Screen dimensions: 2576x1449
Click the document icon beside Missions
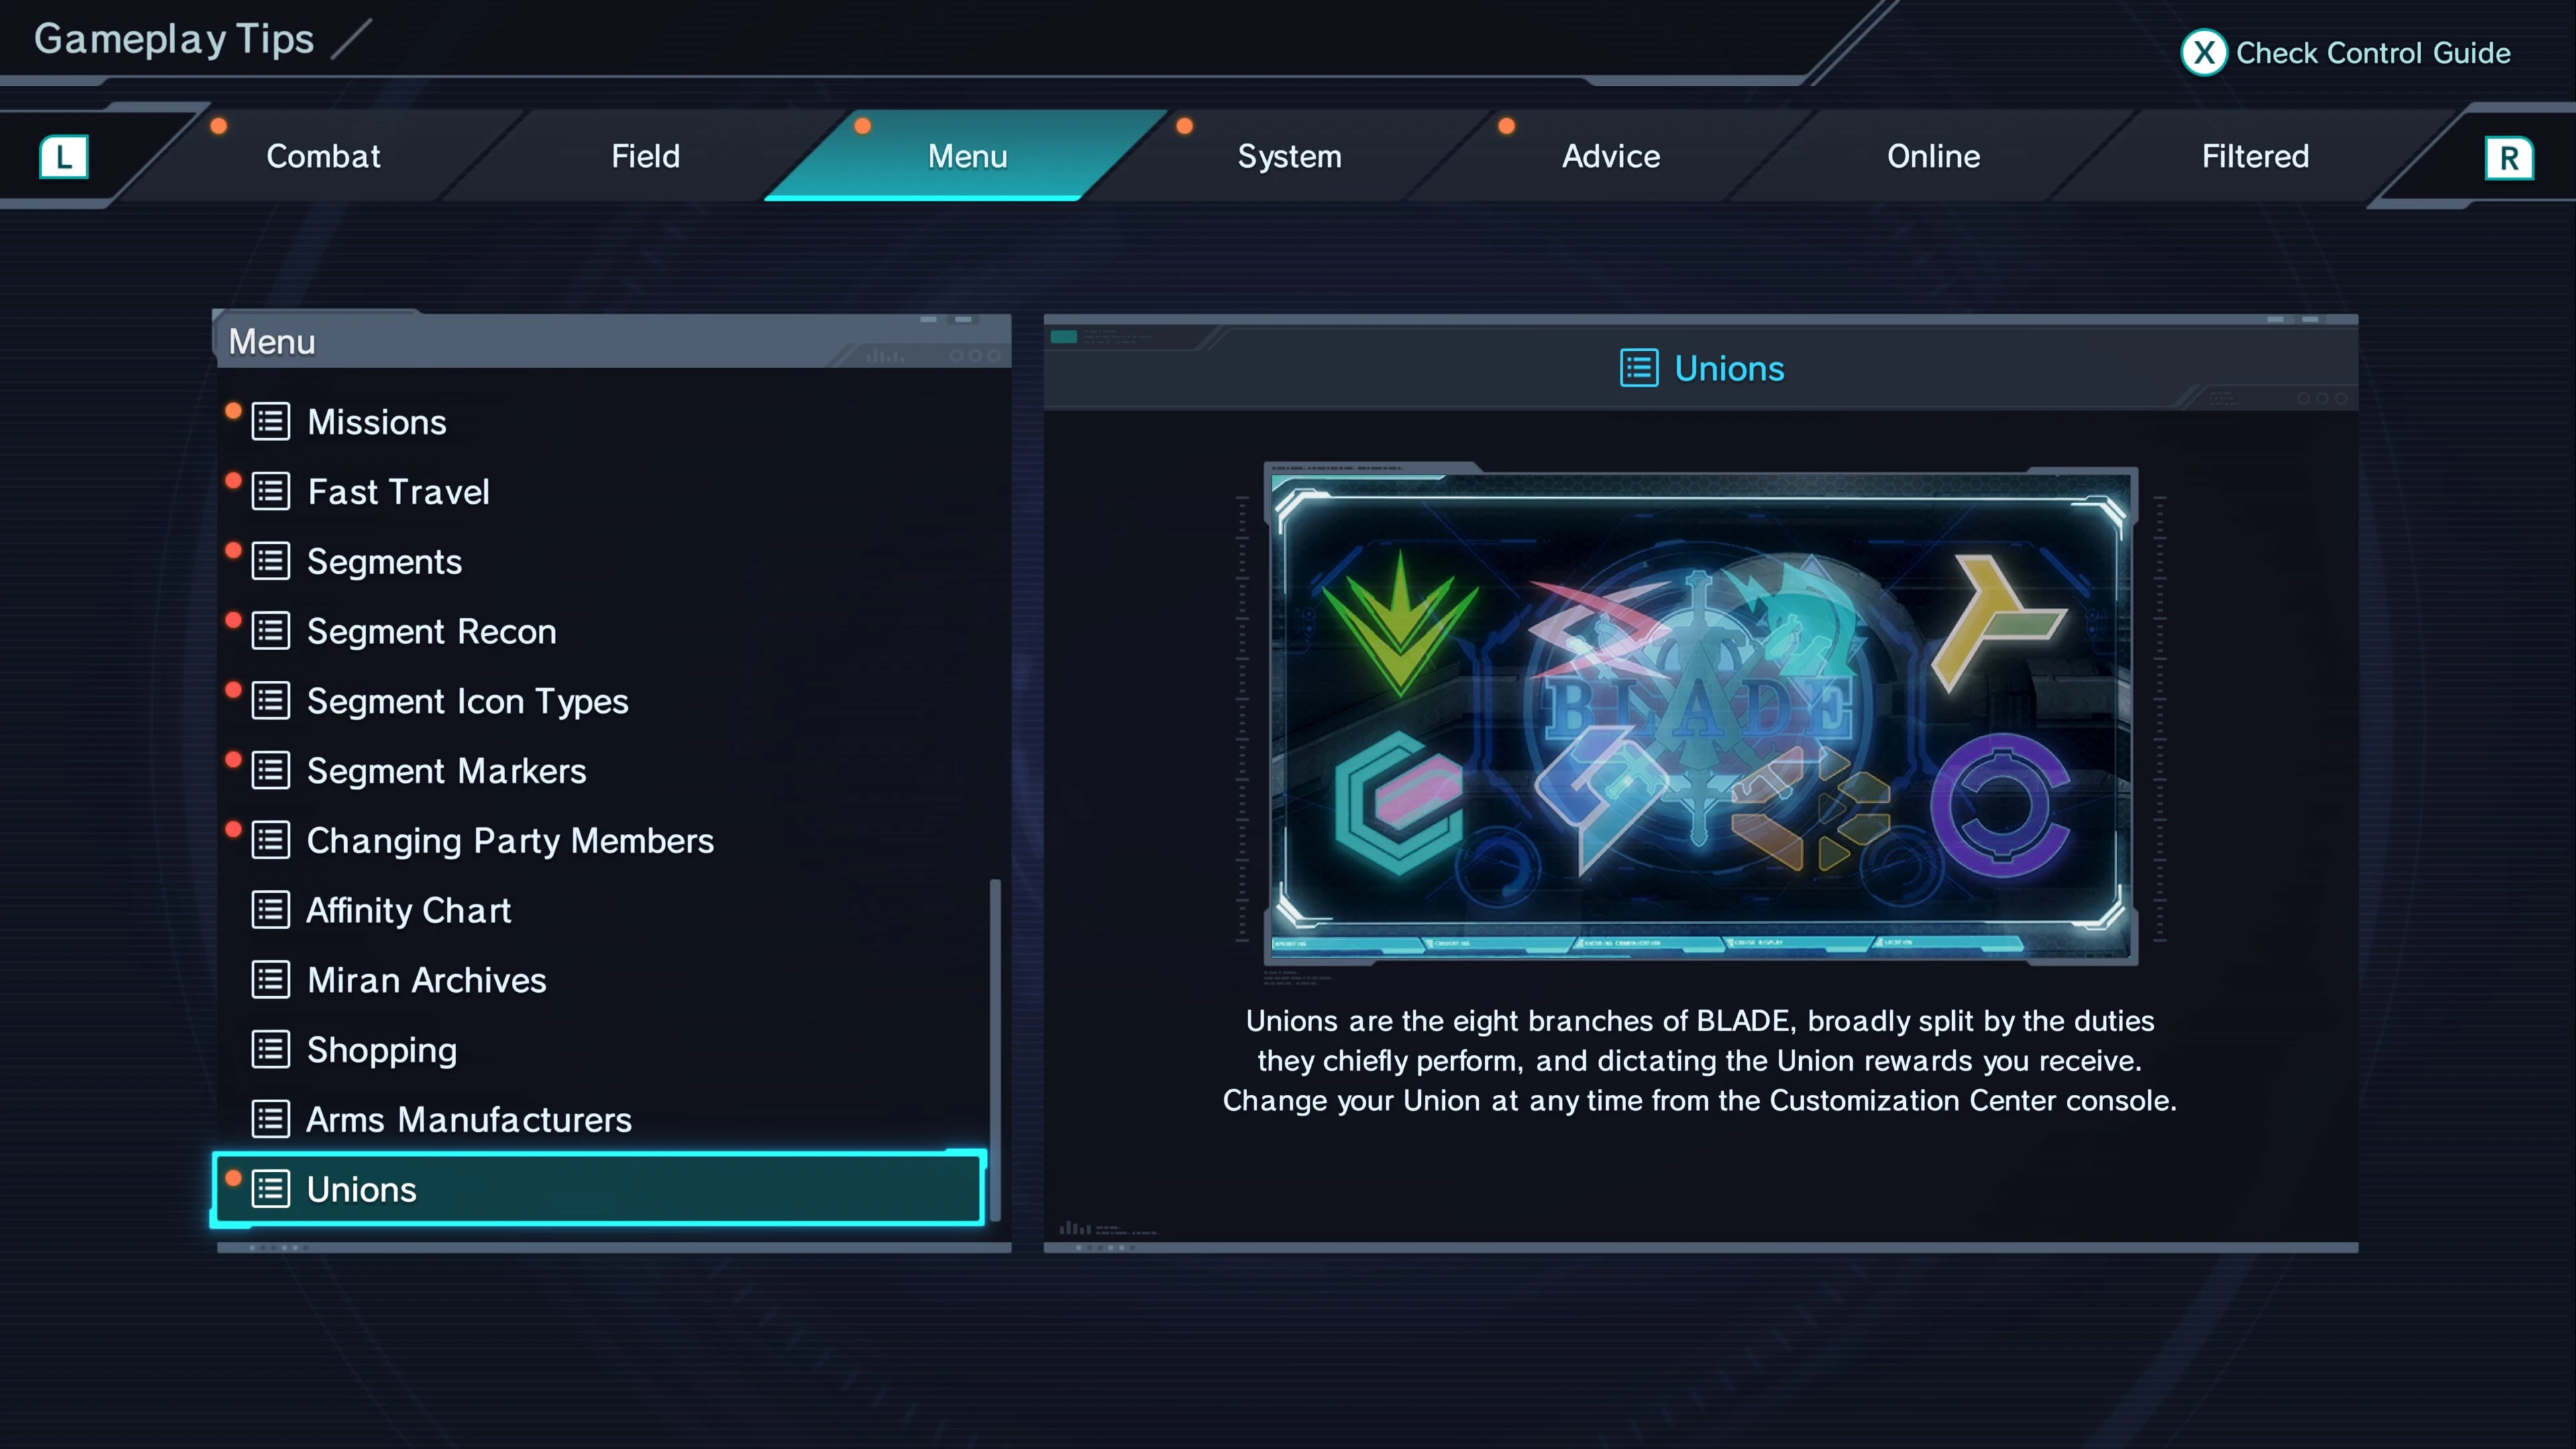click(x=271, y=422)
